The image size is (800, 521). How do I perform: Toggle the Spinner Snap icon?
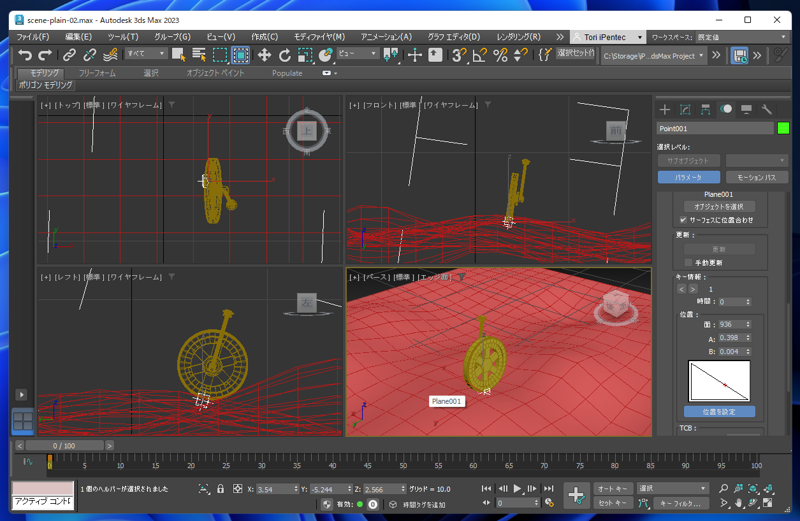click(520, 55)
